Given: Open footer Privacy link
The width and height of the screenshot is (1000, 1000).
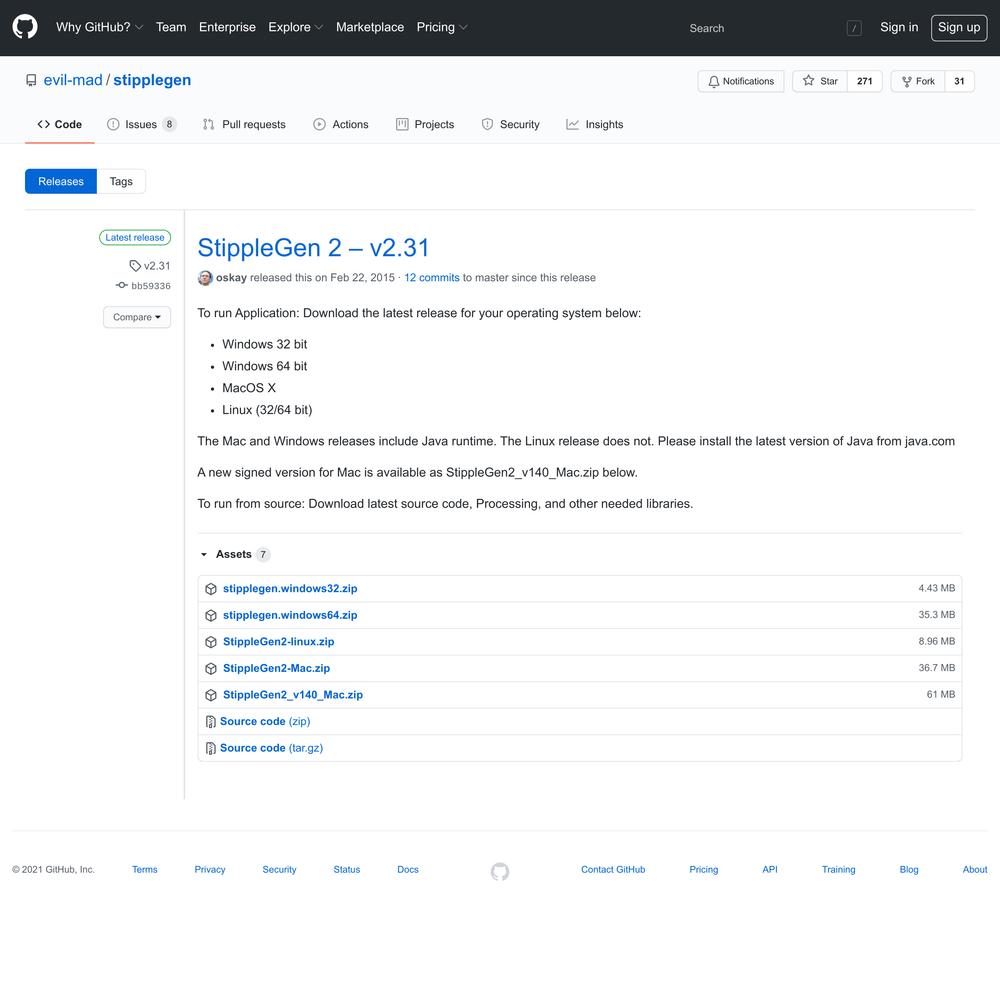Looking at the screenshot, I should point(210,869).
